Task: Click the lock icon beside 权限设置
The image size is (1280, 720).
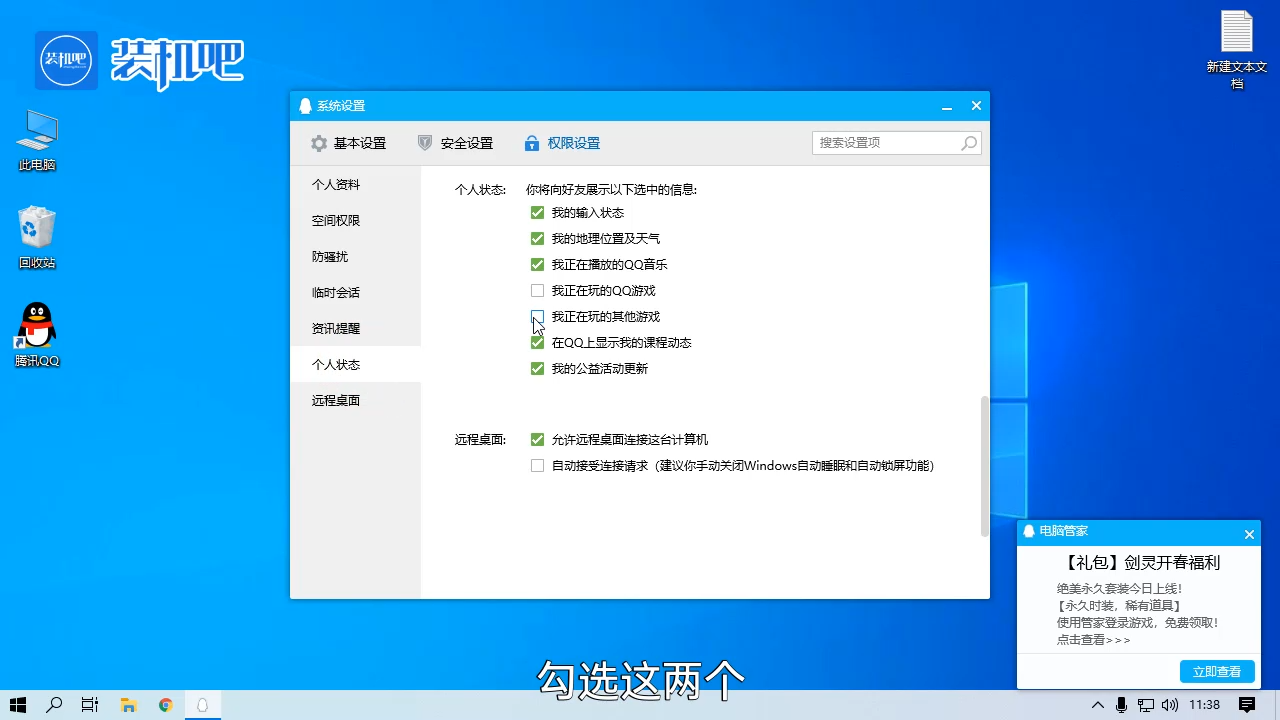Action: tap(531, 142)
